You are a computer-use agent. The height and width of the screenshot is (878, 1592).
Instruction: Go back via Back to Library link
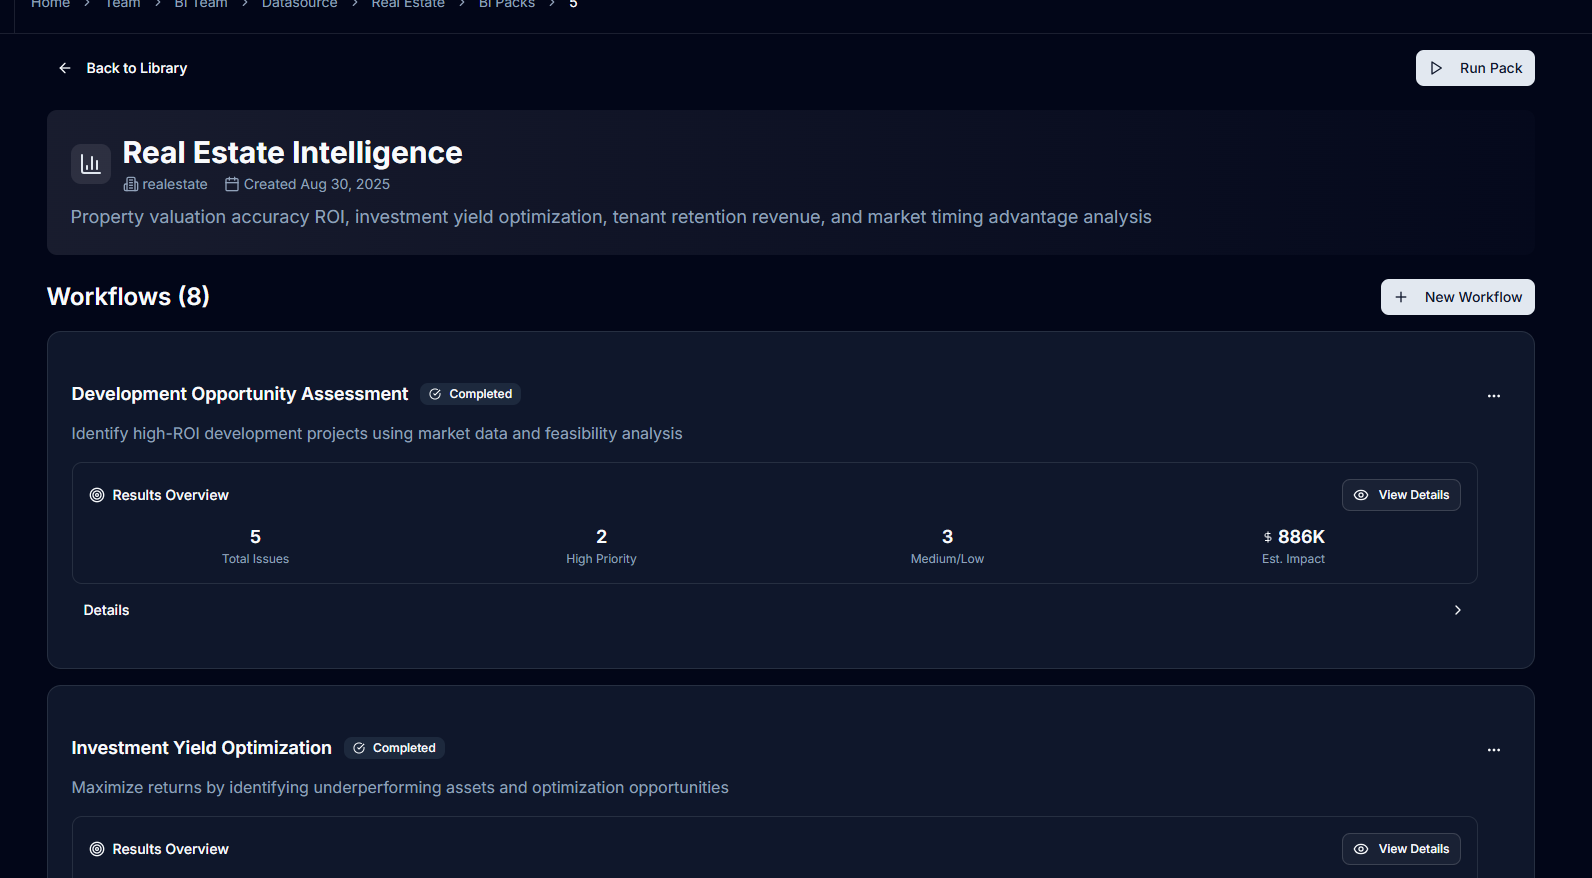click(122, 68)
